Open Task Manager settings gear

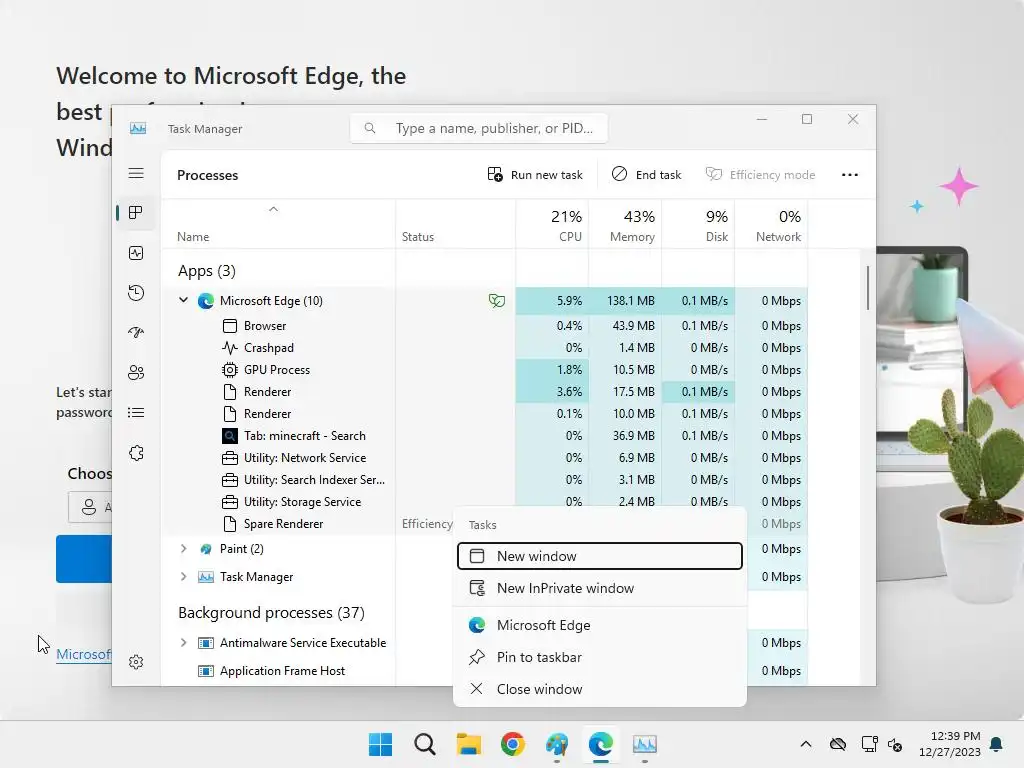[136, 662]
